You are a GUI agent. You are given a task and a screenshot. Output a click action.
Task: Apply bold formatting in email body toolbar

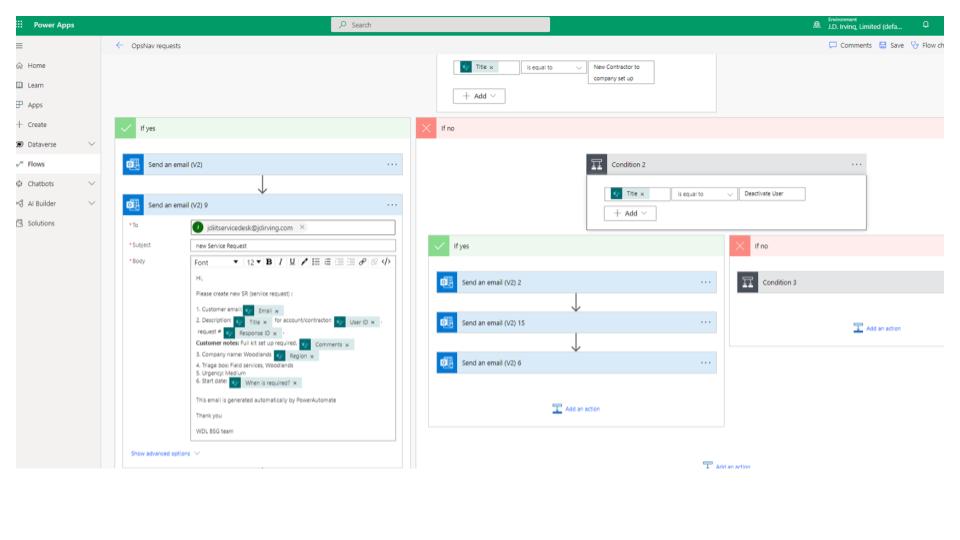point(269,262)
